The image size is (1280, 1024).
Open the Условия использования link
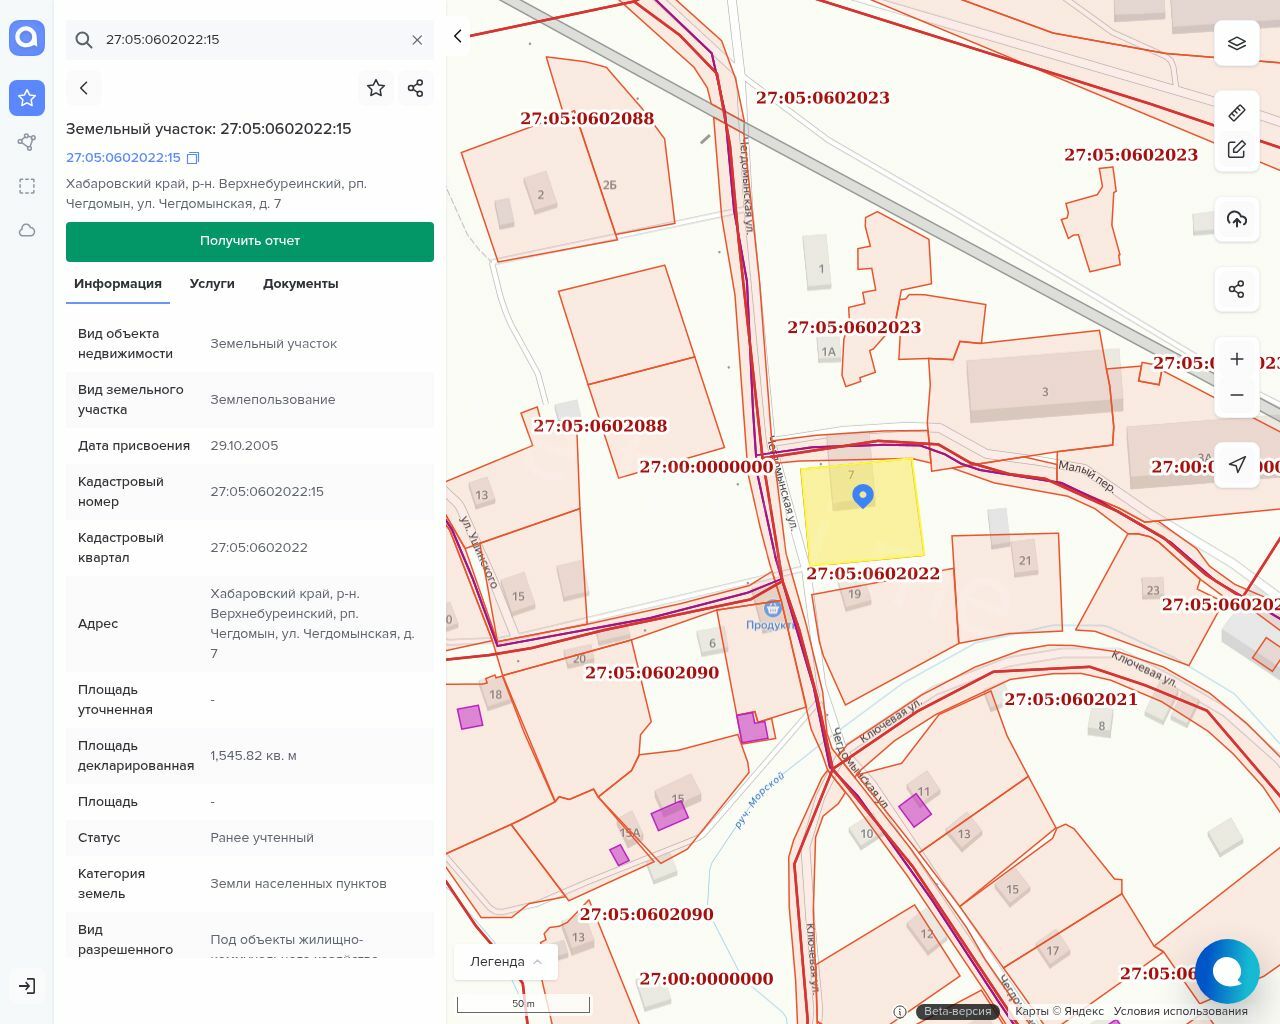[1180, 1011]
